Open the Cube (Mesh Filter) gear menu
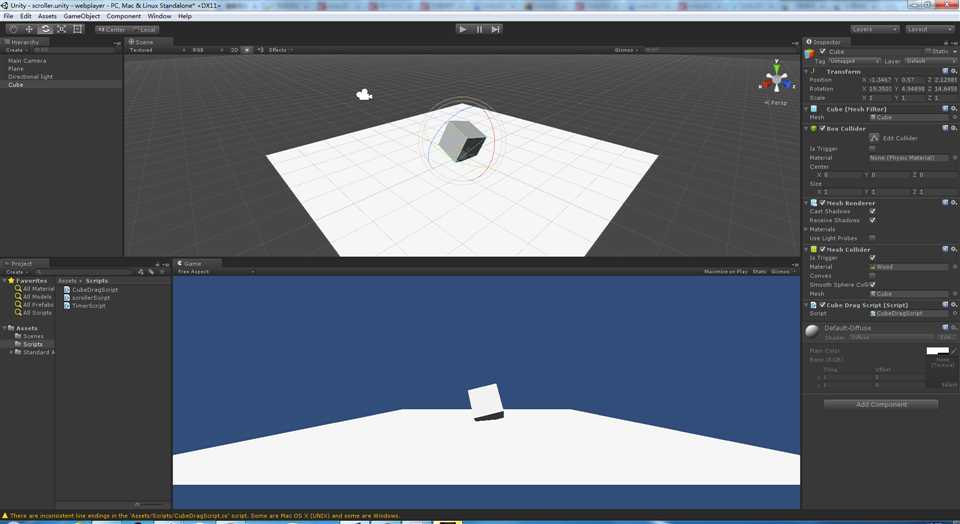 pyautogui.click(x=954, y=108)
